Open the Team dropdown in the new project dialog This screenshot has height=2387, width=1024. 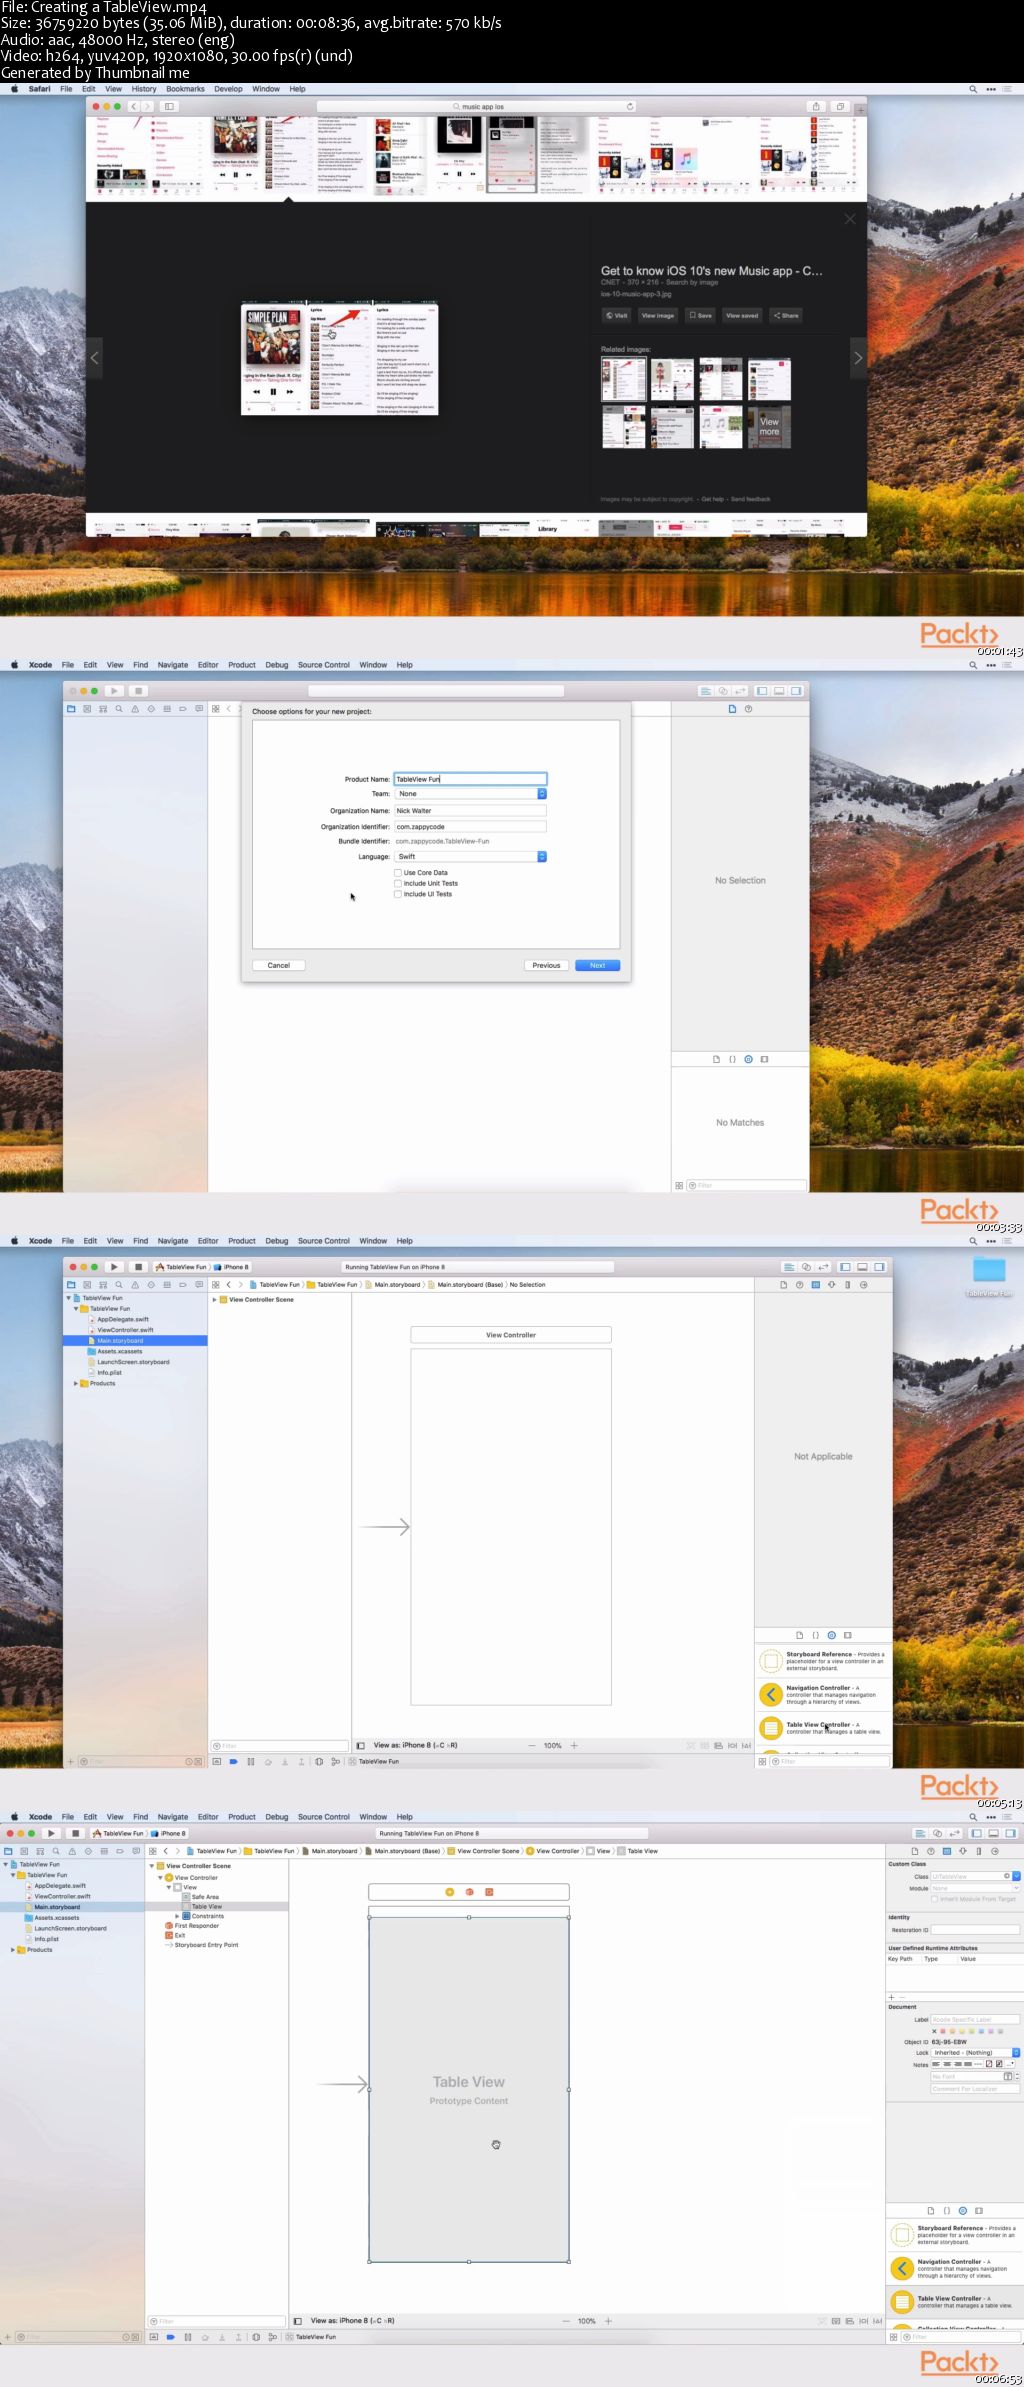point(470,794)
